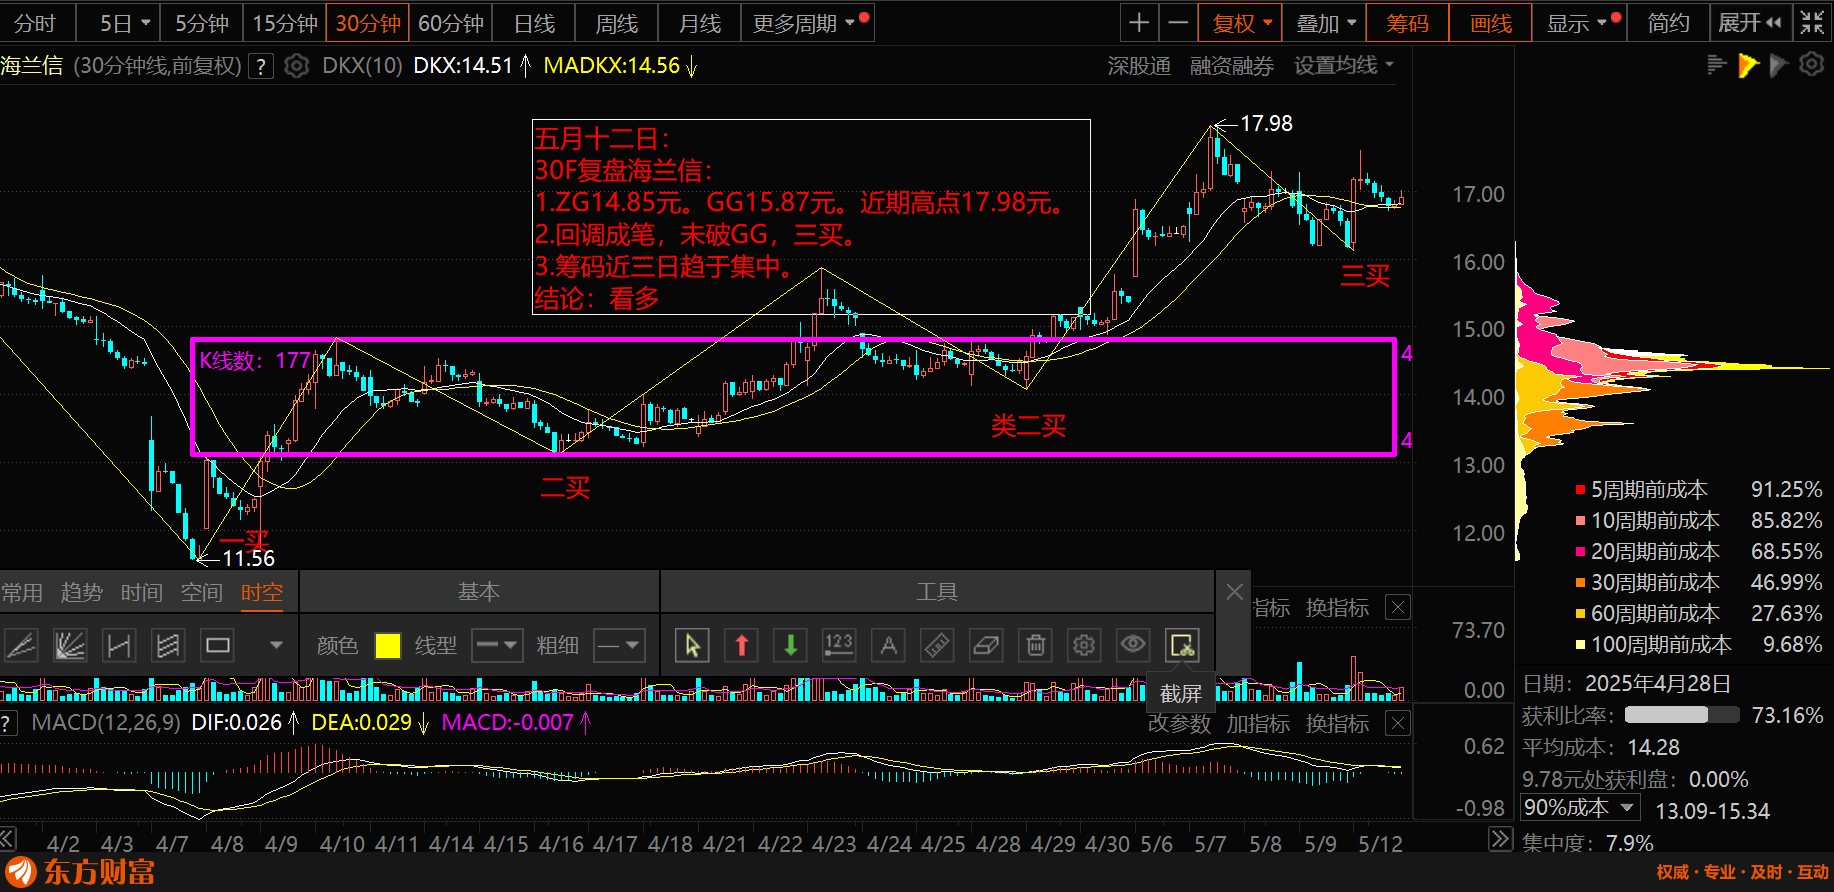Click the chip distribution list icon
Viewport: 1834px width, 892px height.
point(1716,65)
